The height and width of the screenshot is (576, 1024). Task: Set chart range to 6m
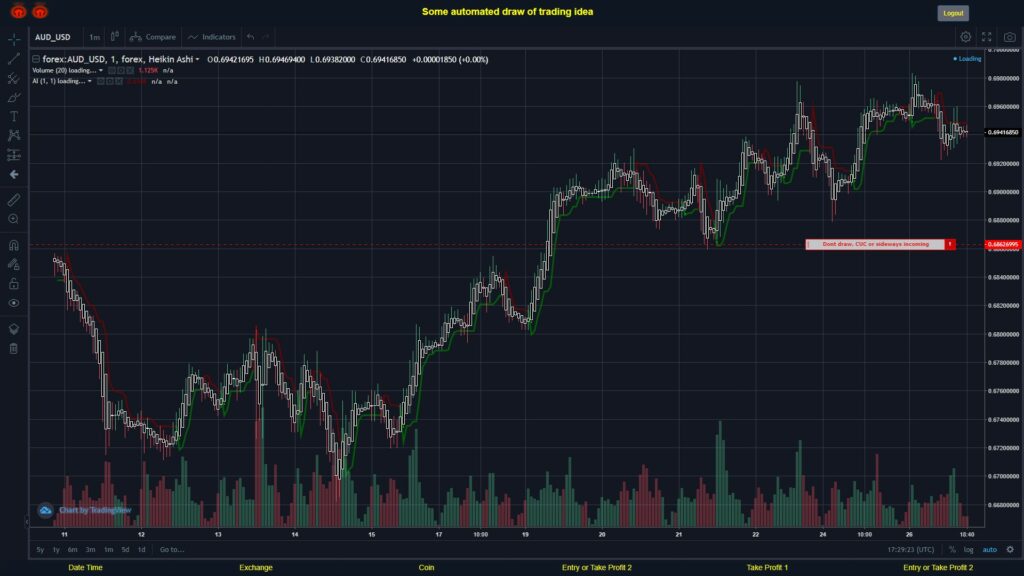[72, 550]
